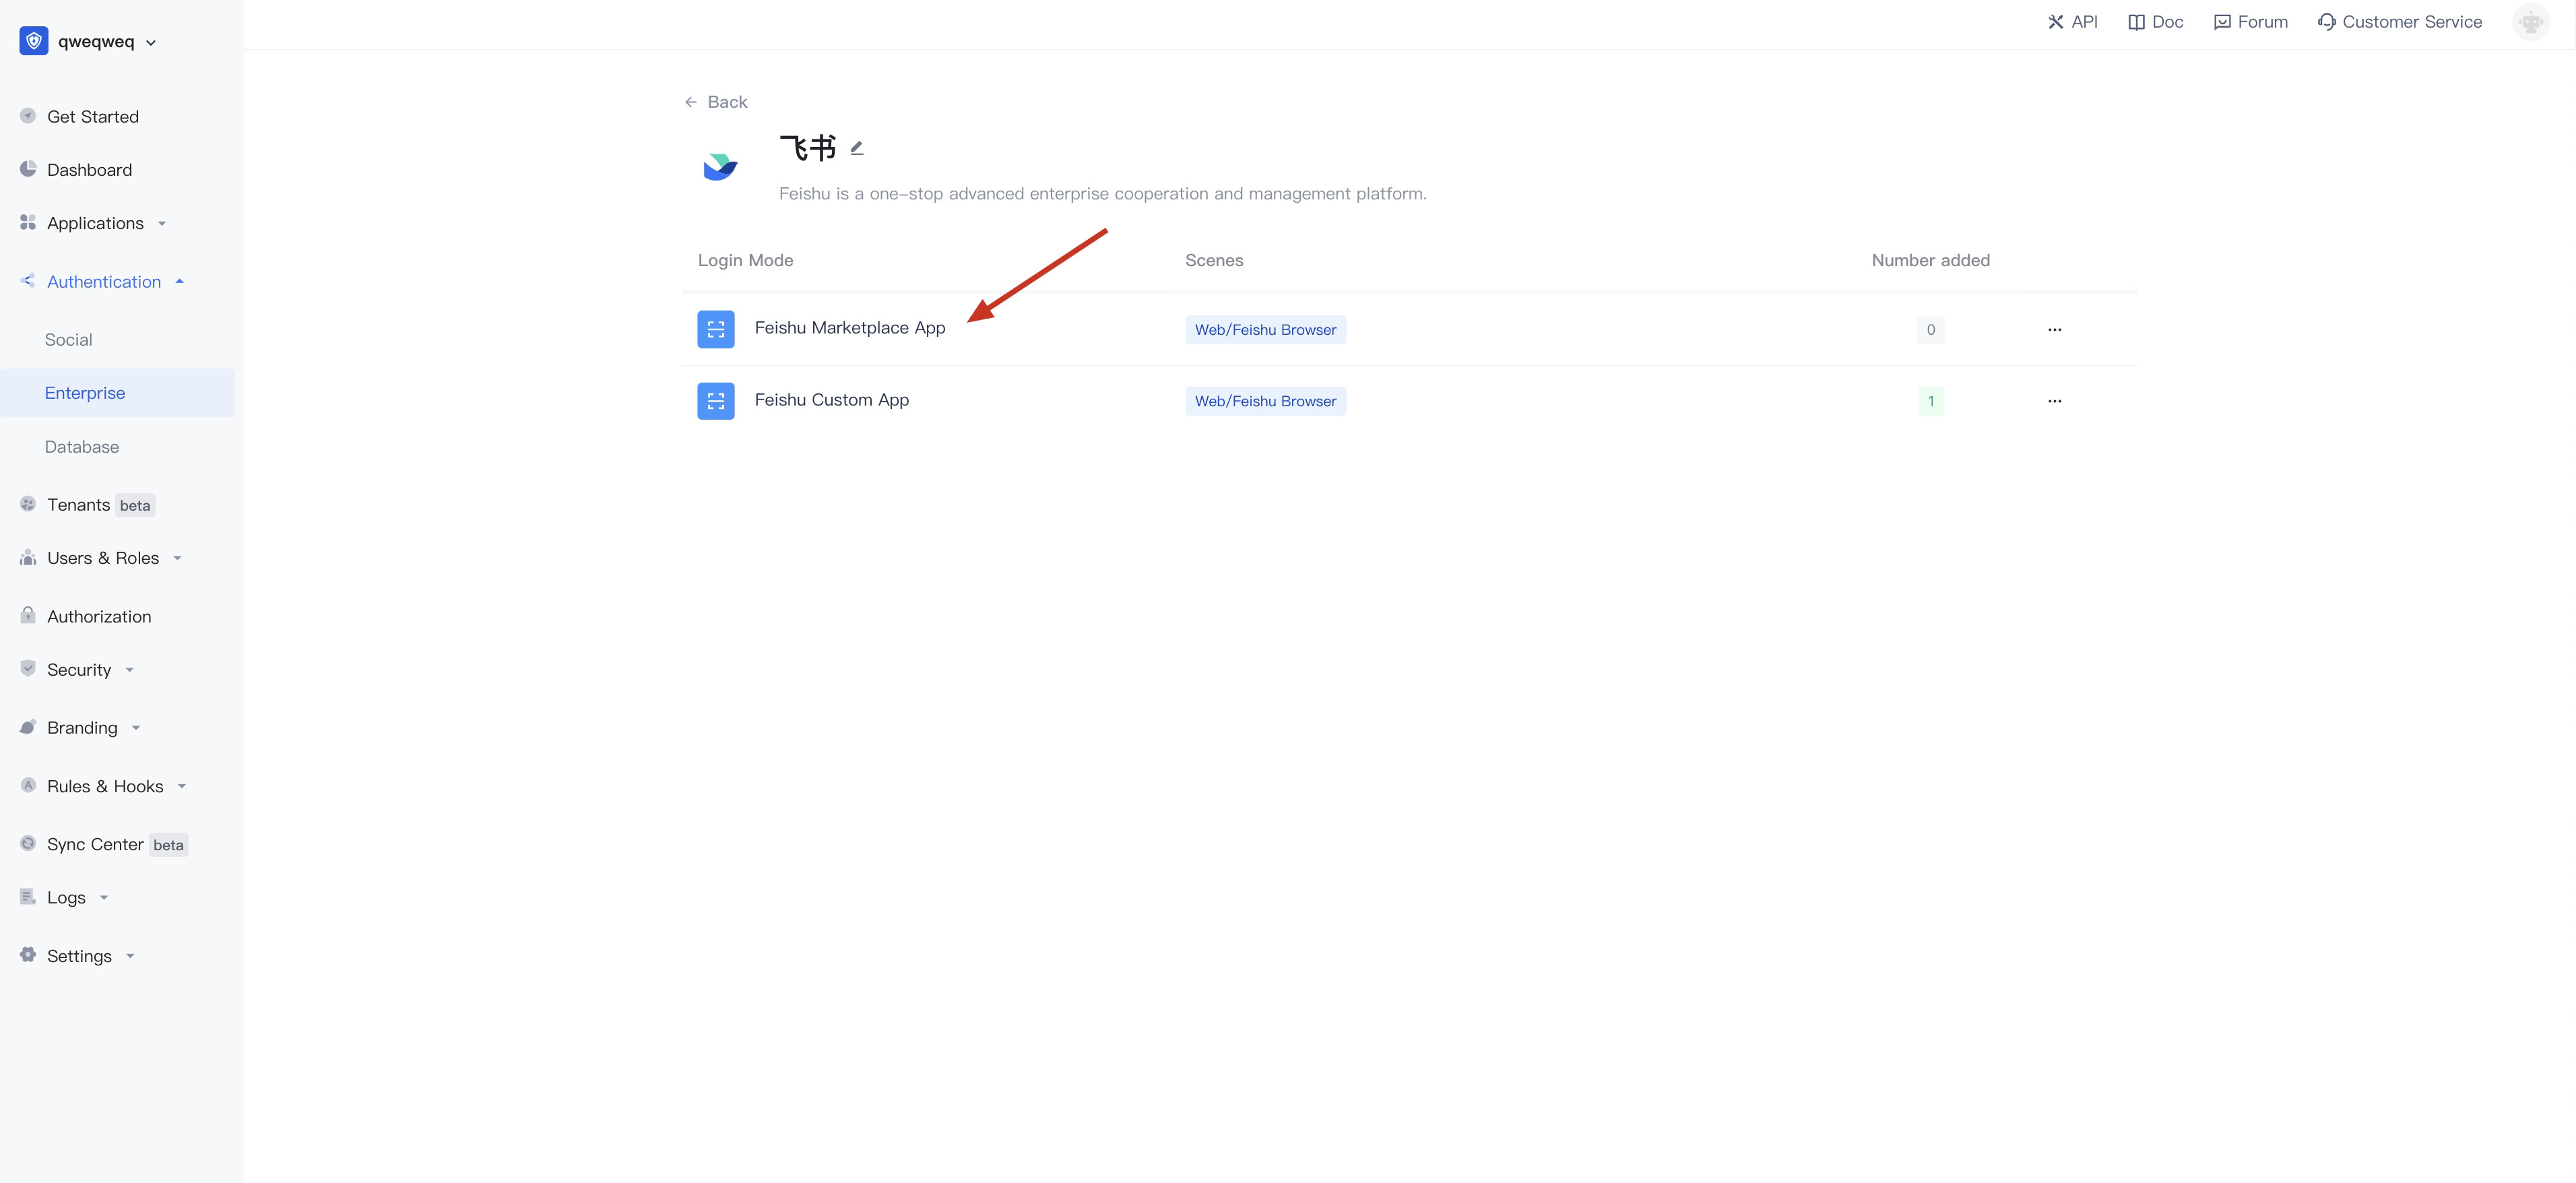
Task: Open Customer Service from the header
Action: click(2399, 22)
